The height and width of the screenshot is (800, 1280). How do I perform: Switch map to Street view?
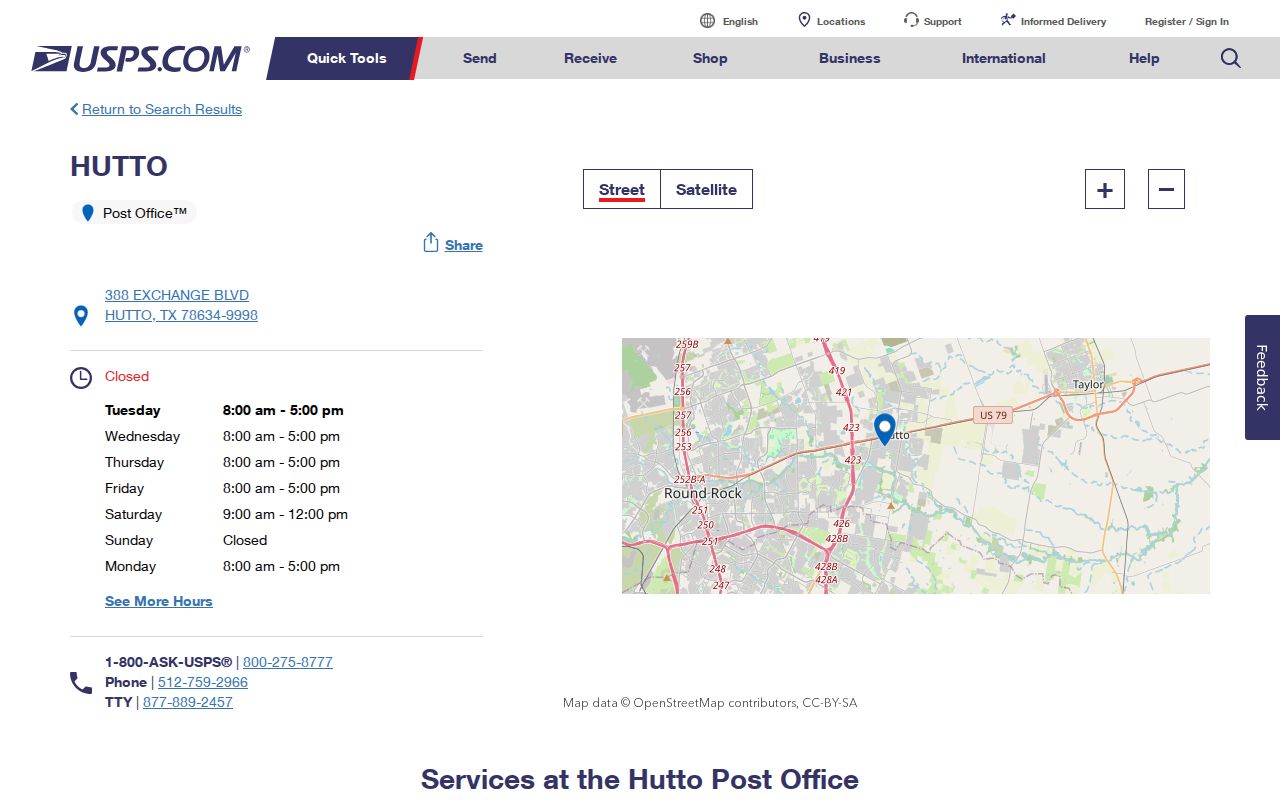point(622,189)
